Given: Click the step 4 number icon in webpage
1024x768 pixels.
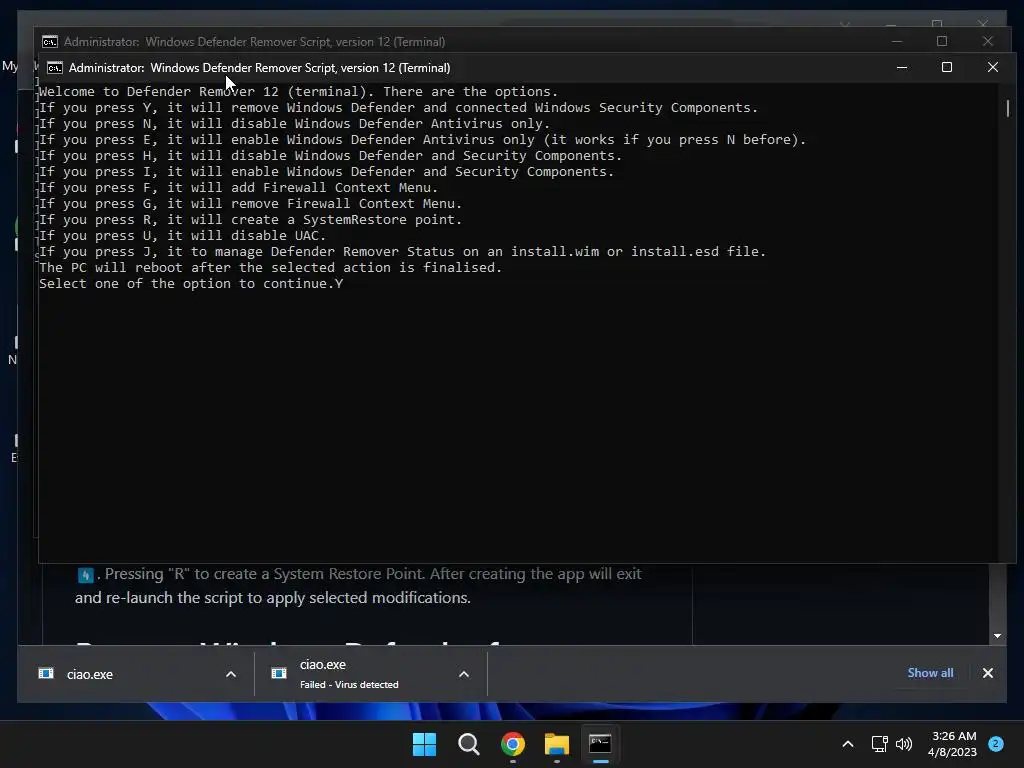Looking at the screenshot, I should coord(86,575).
